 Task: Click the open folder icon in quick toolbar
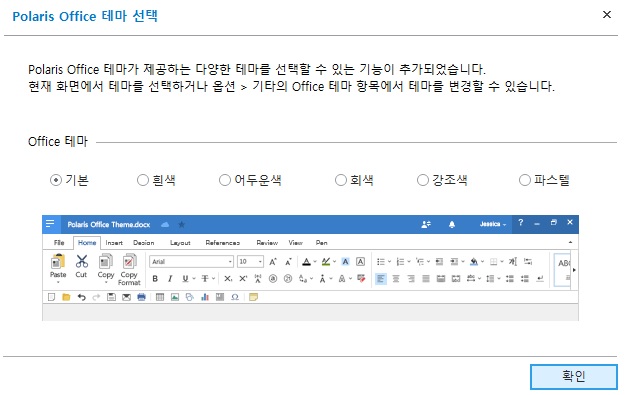[66, 297]
